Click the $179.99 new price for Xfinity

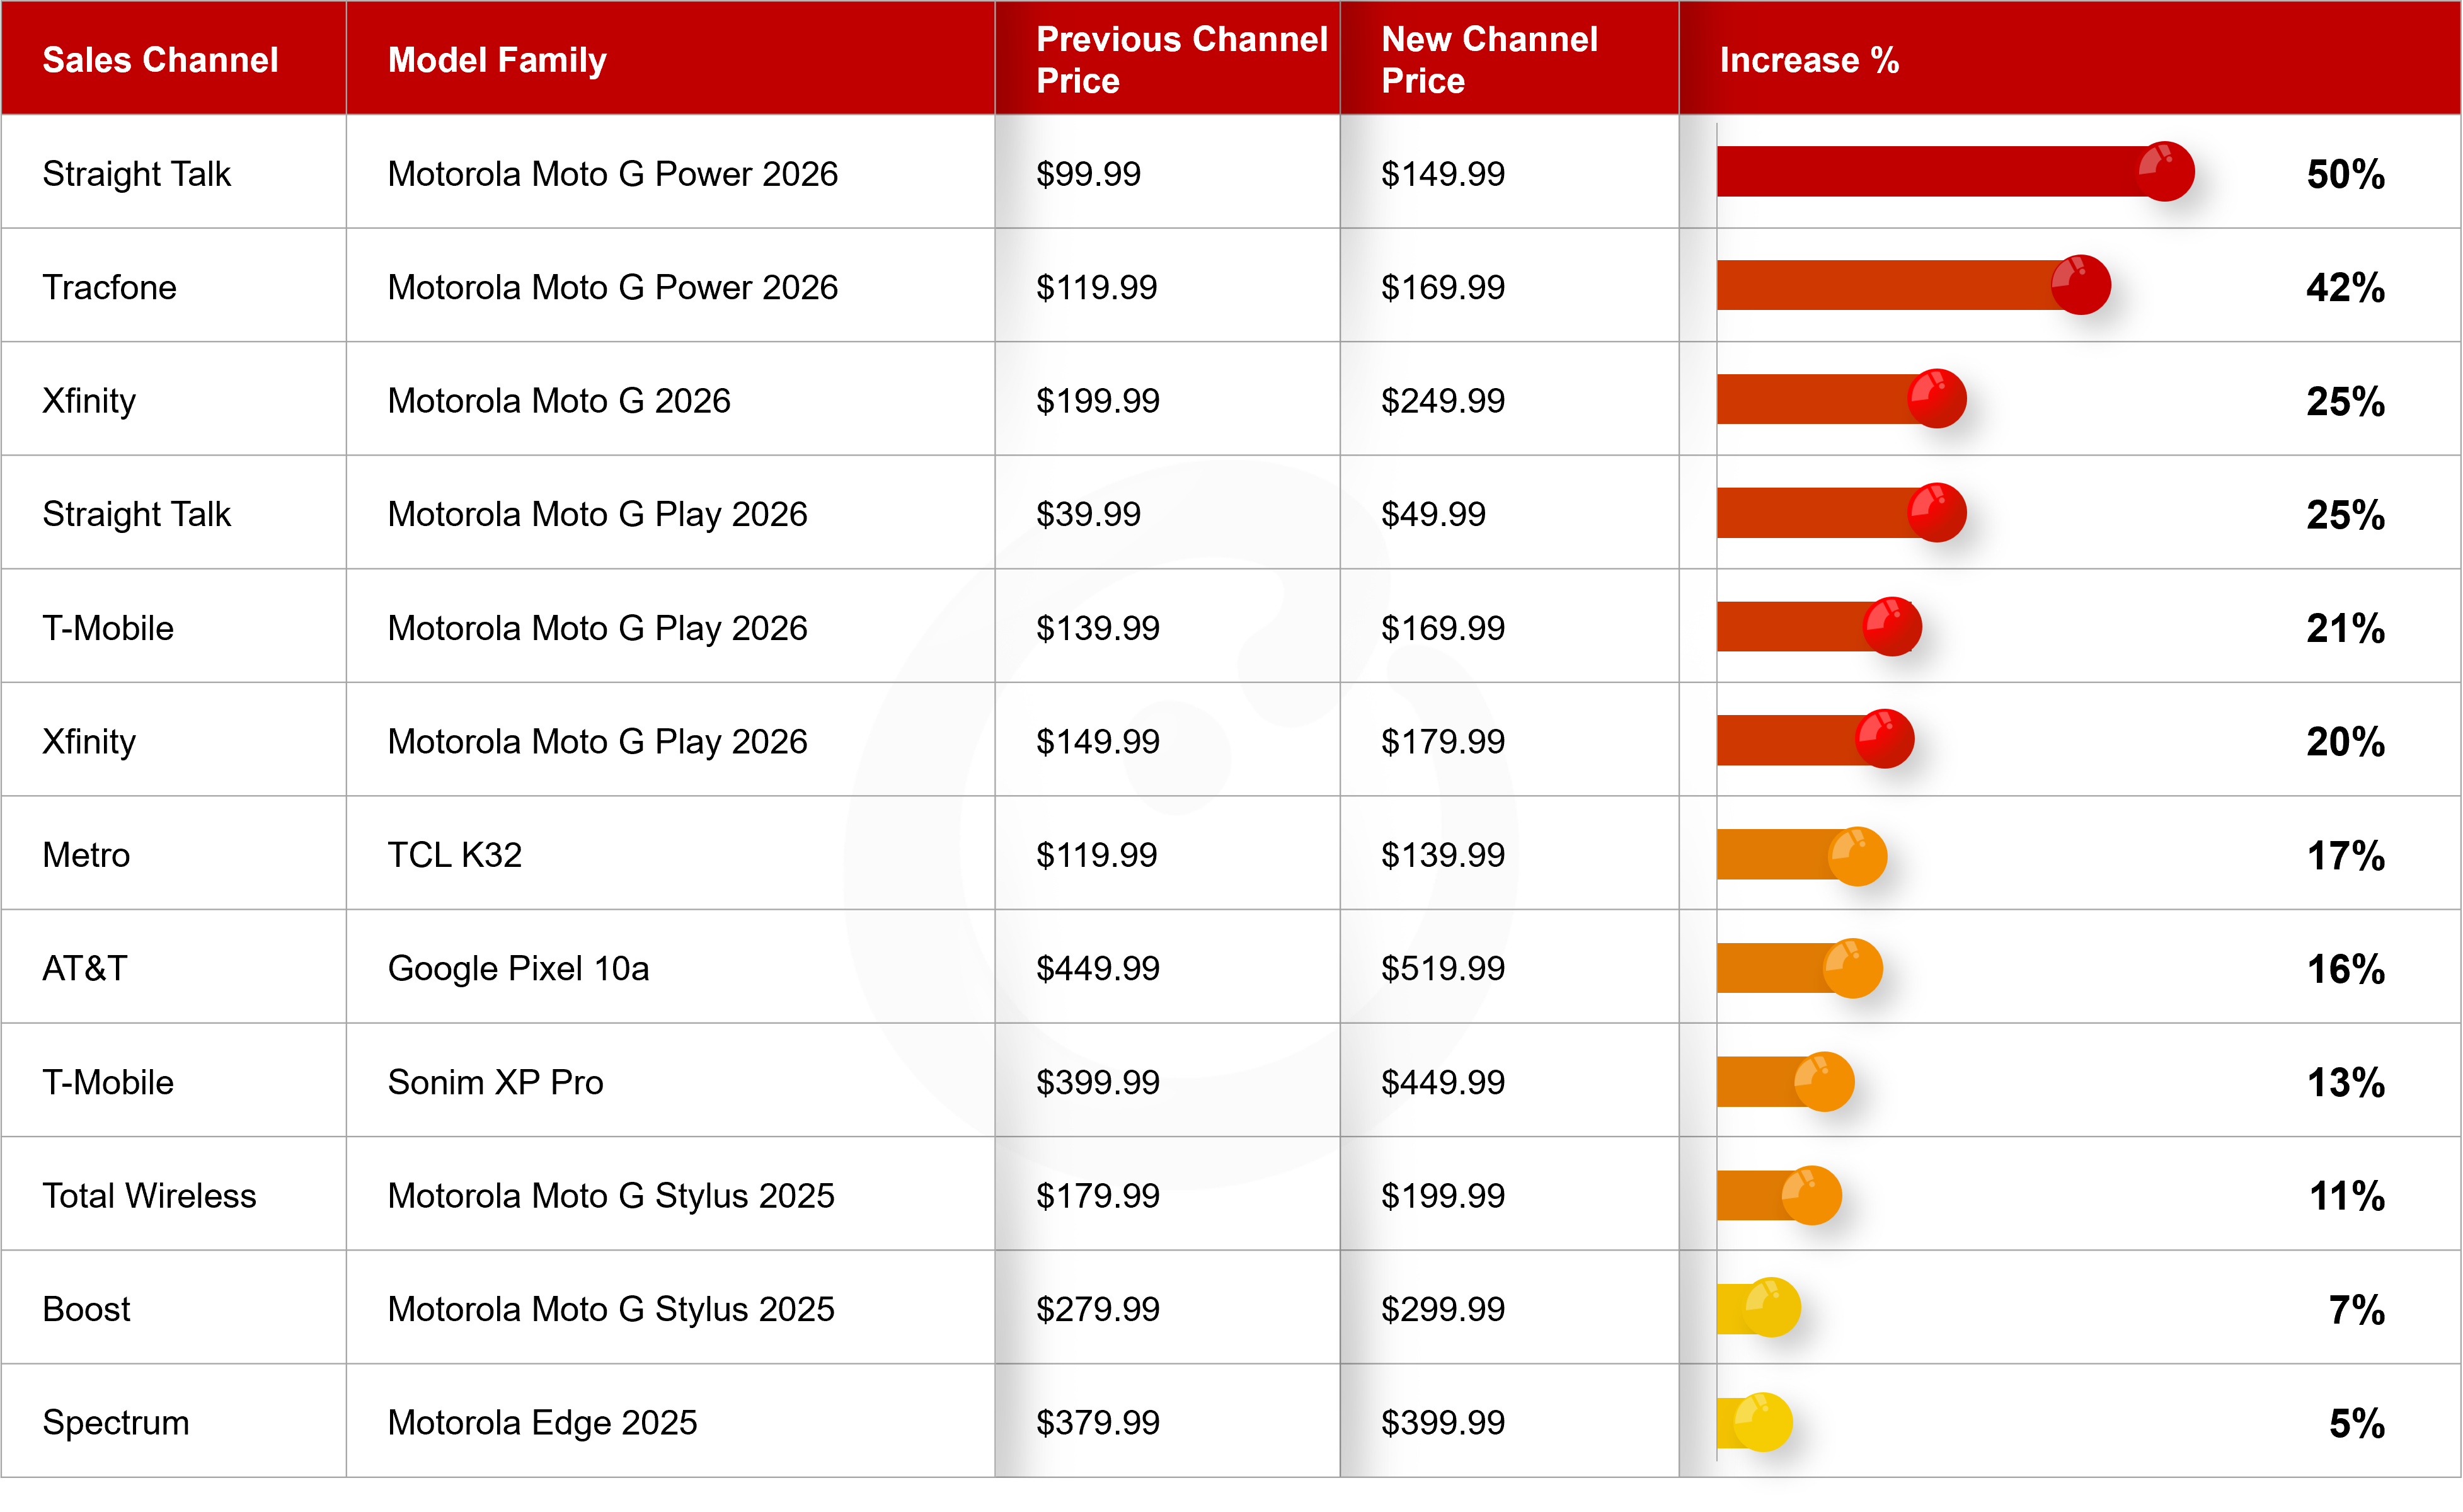[x=1443, y=742]
